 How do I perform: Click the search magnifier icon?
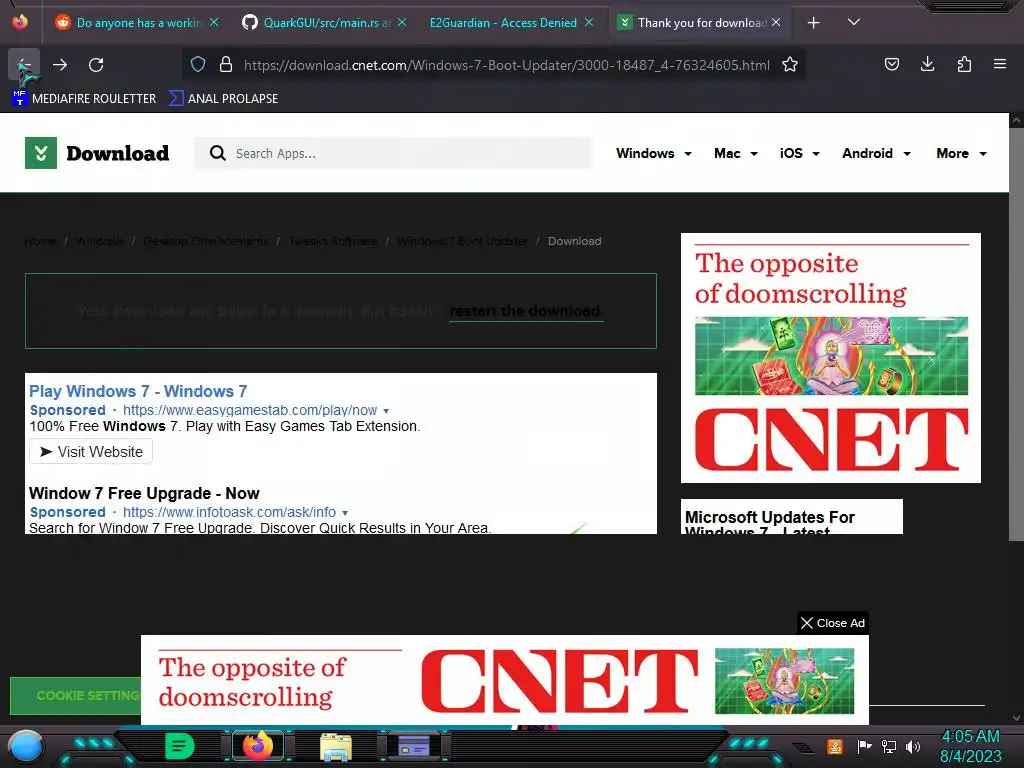(217, 153)
